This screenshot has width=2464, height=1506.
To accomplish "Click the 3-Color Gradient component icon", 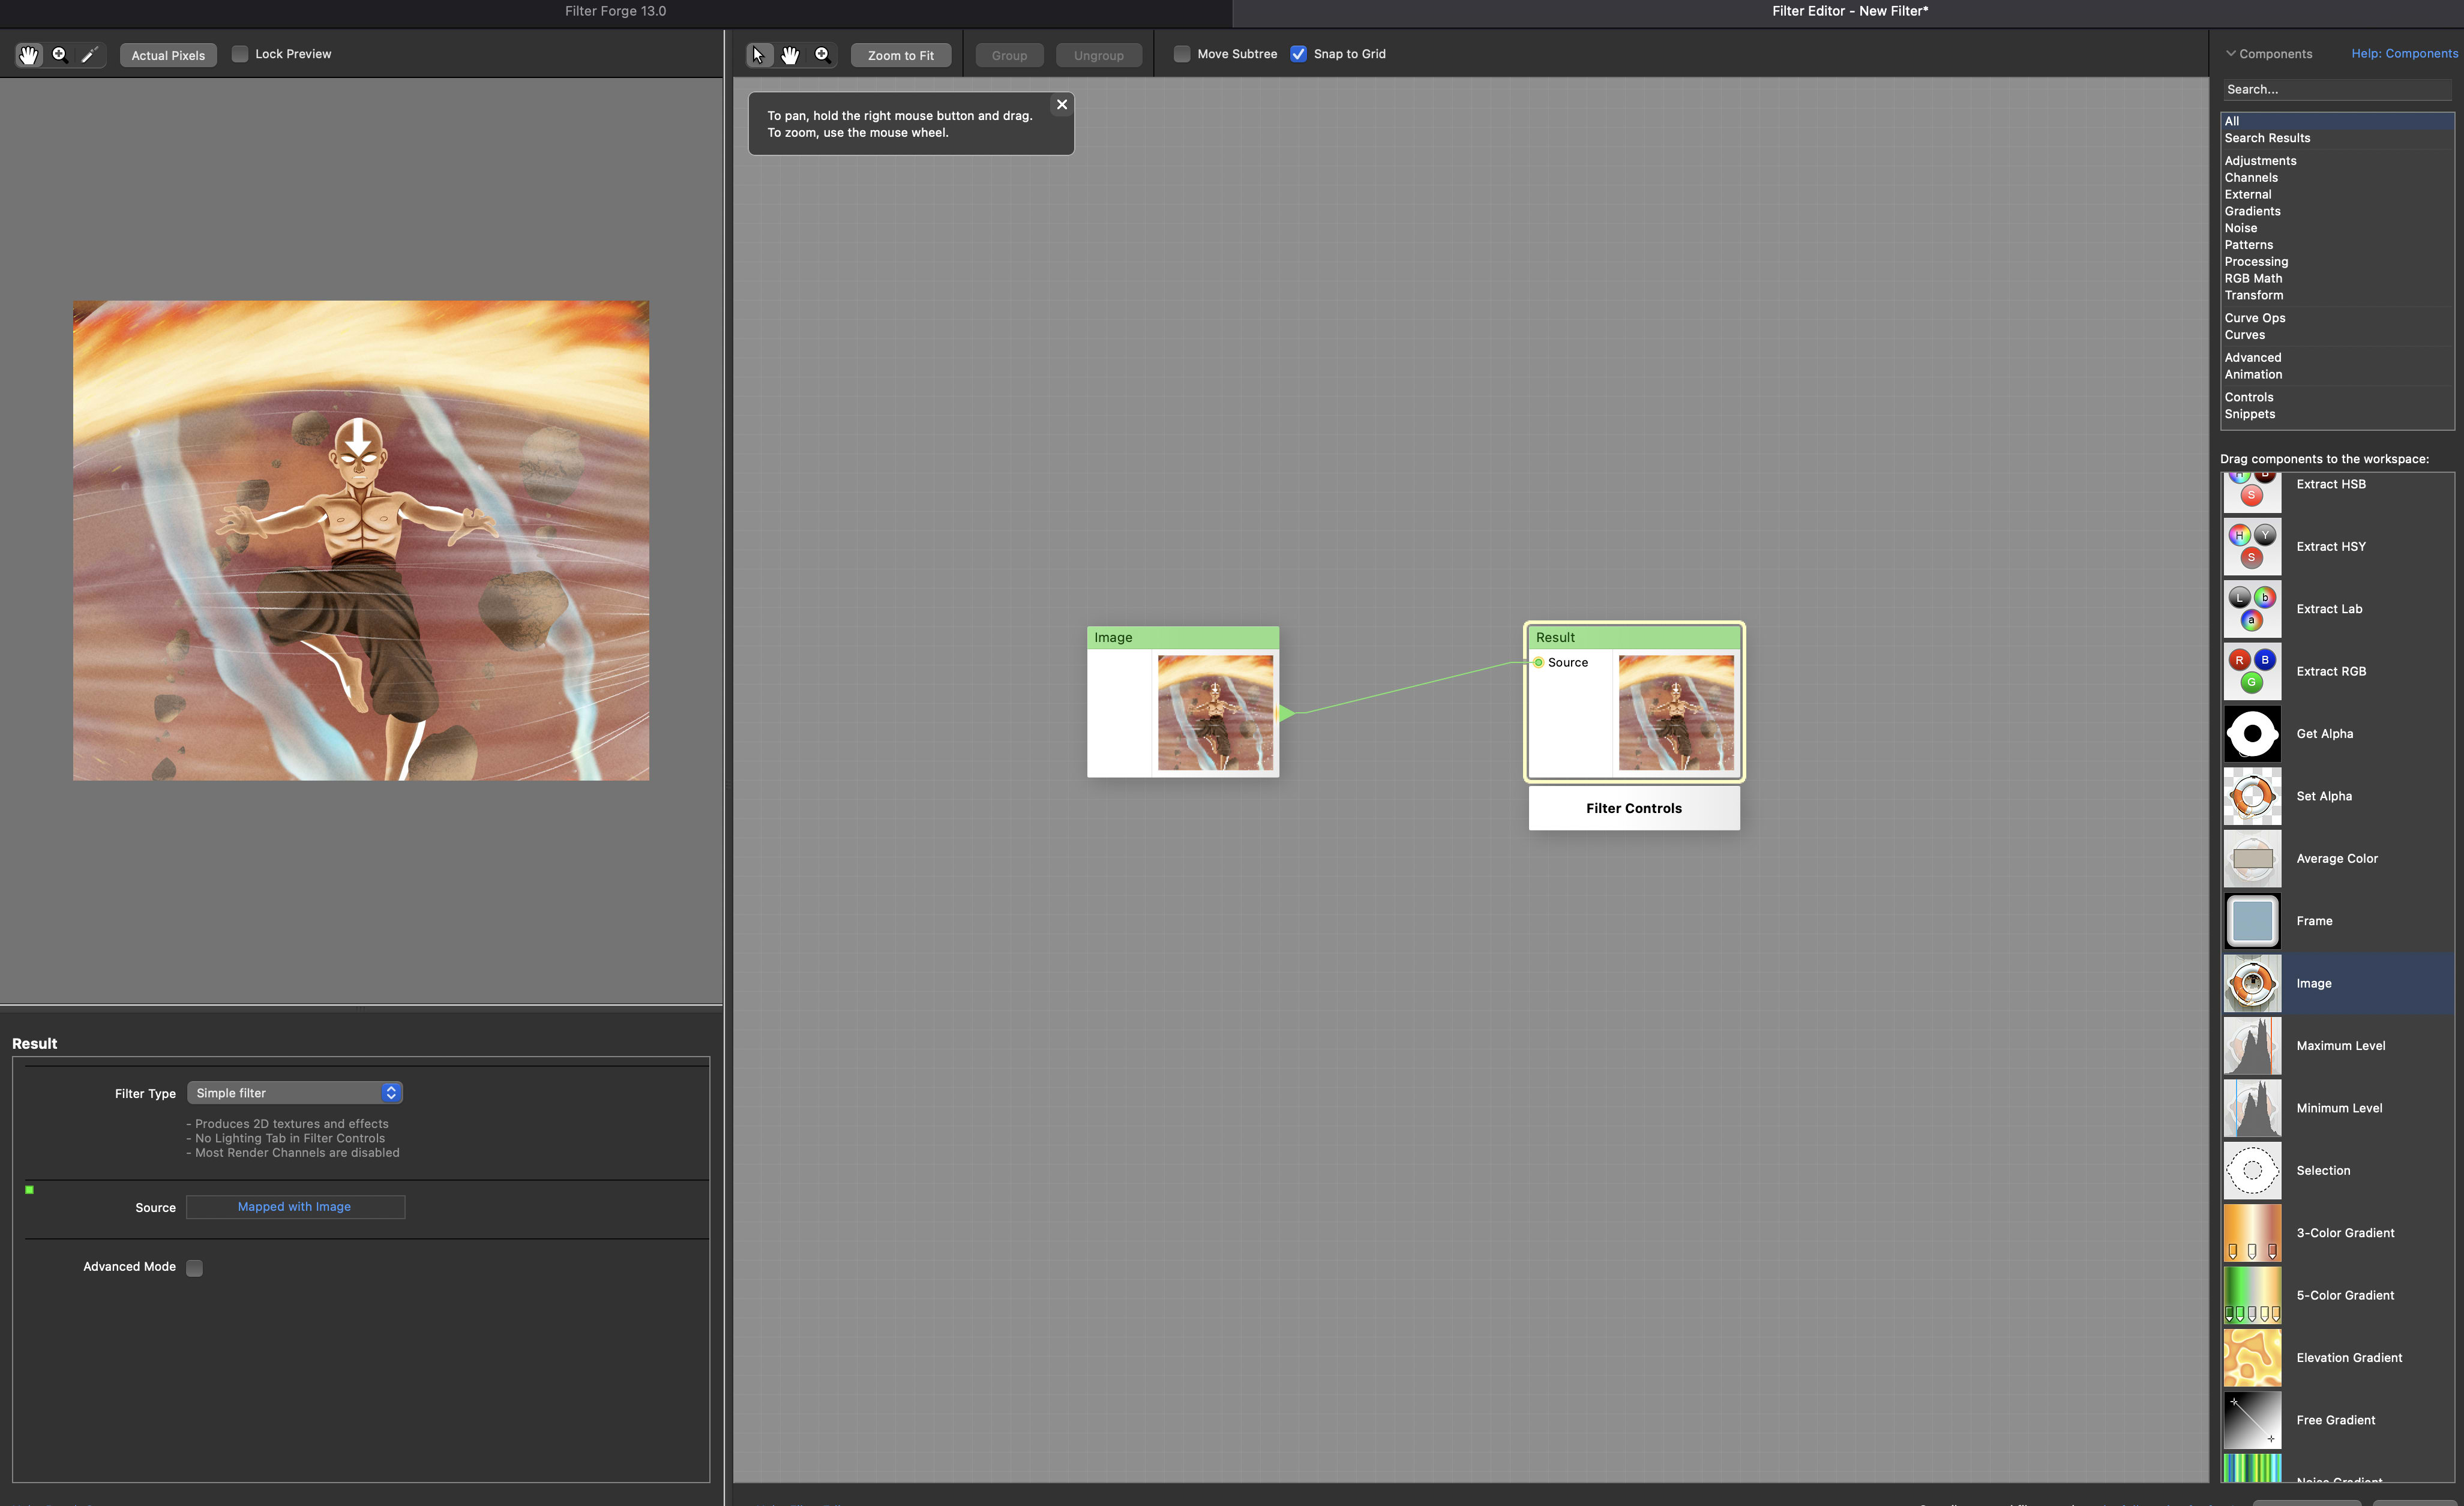I will [x=2252, y=1233].
